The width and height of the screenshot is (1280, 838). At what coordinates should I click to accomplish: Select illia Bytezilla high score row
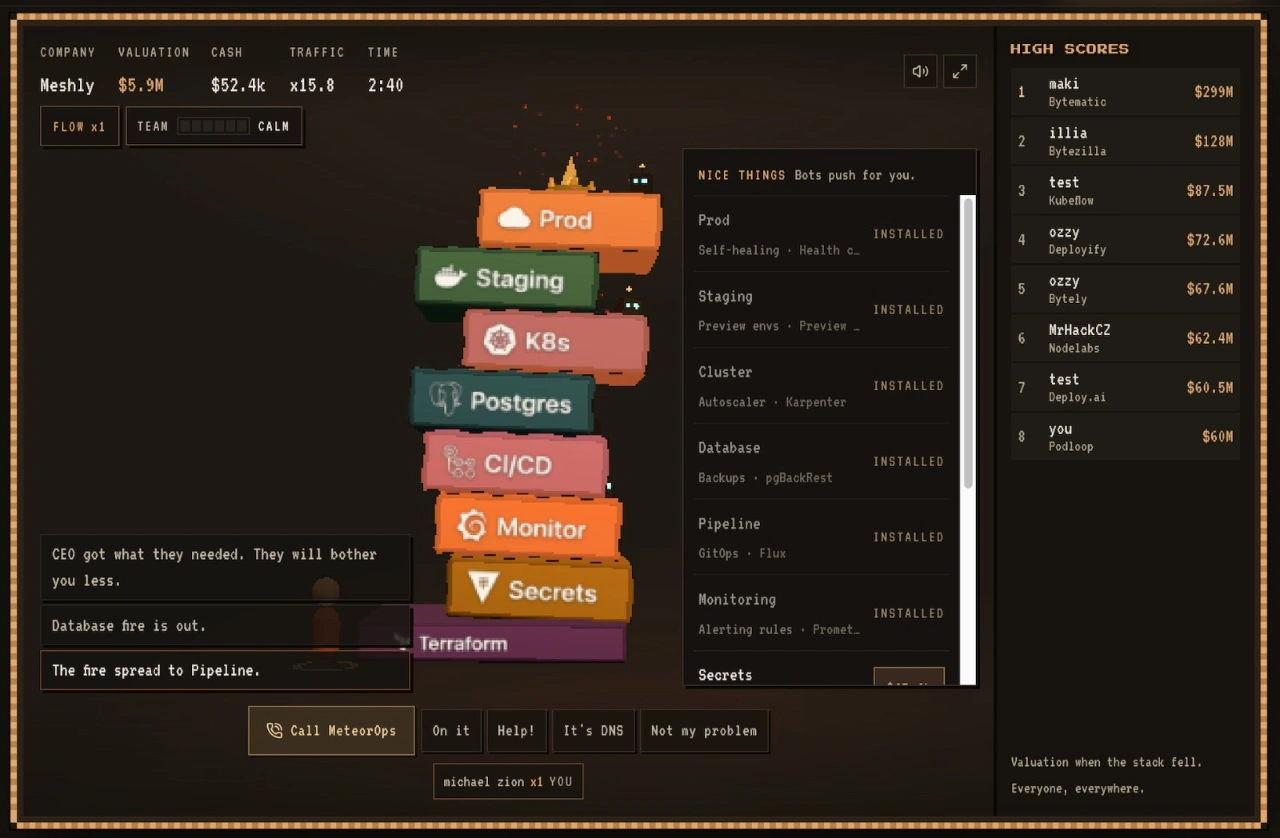coord(1125,141)
